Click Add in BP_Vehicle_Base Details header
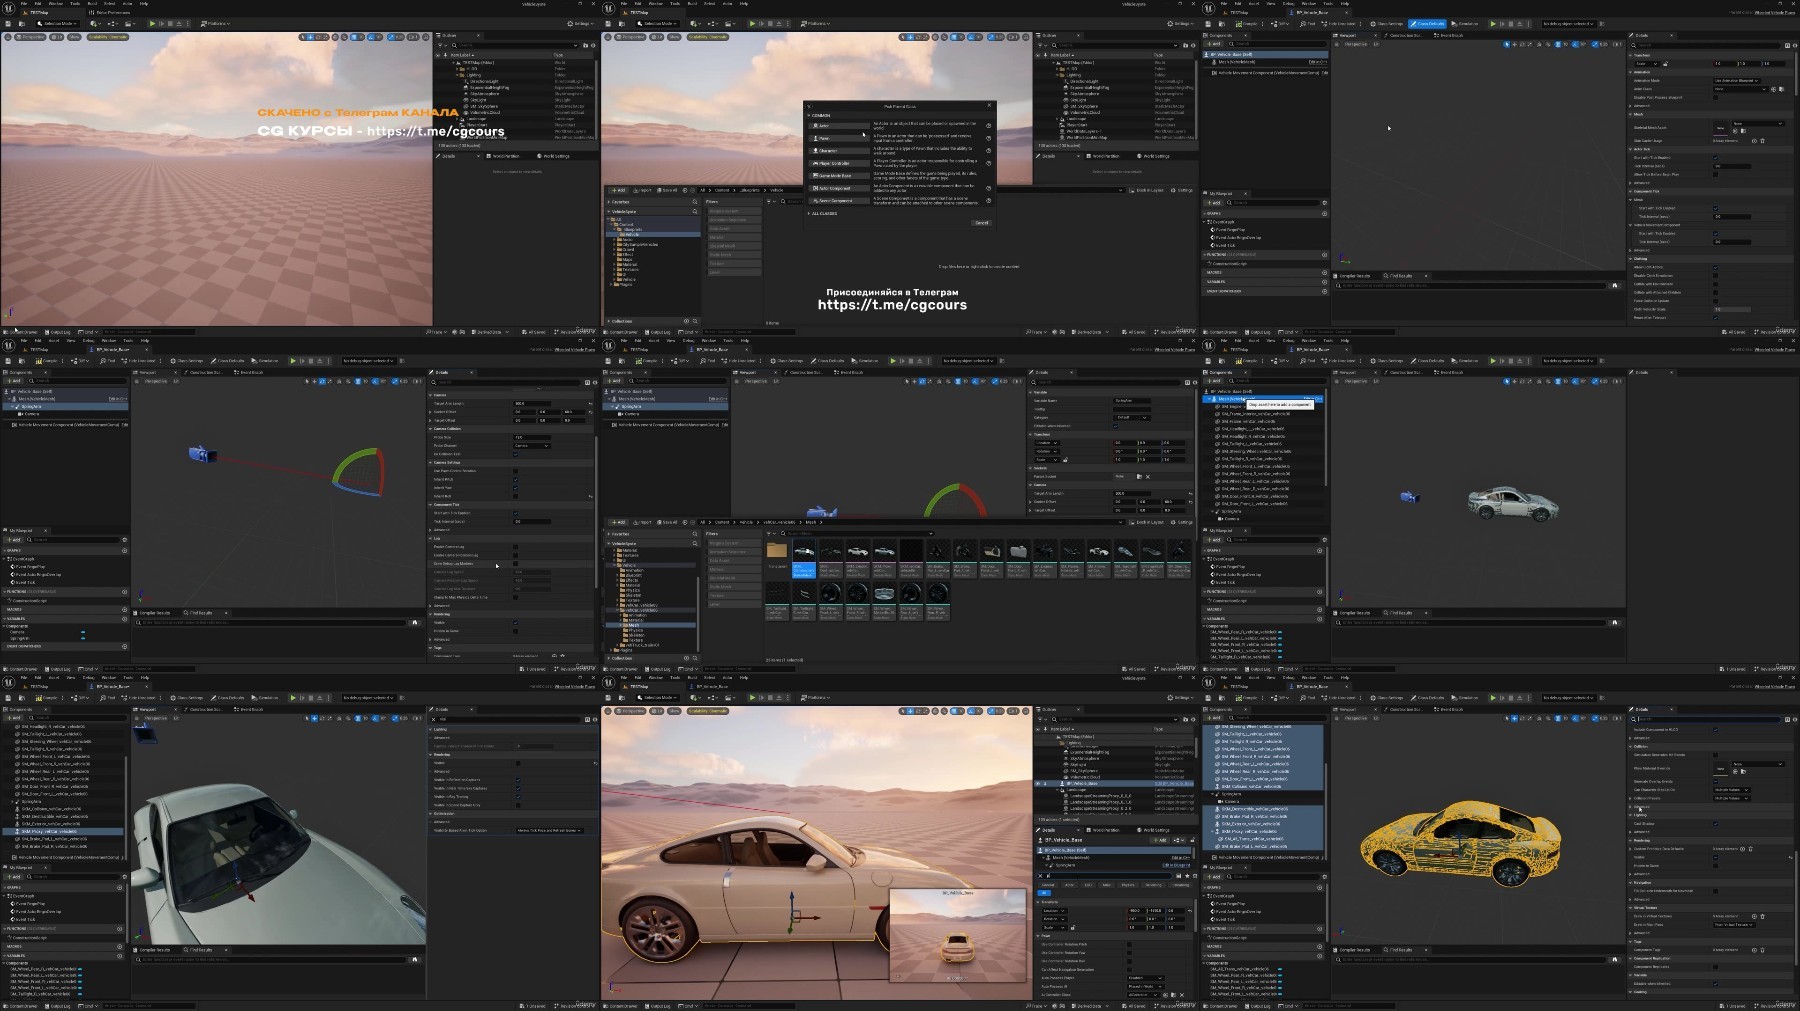 tap(1160, 840)
